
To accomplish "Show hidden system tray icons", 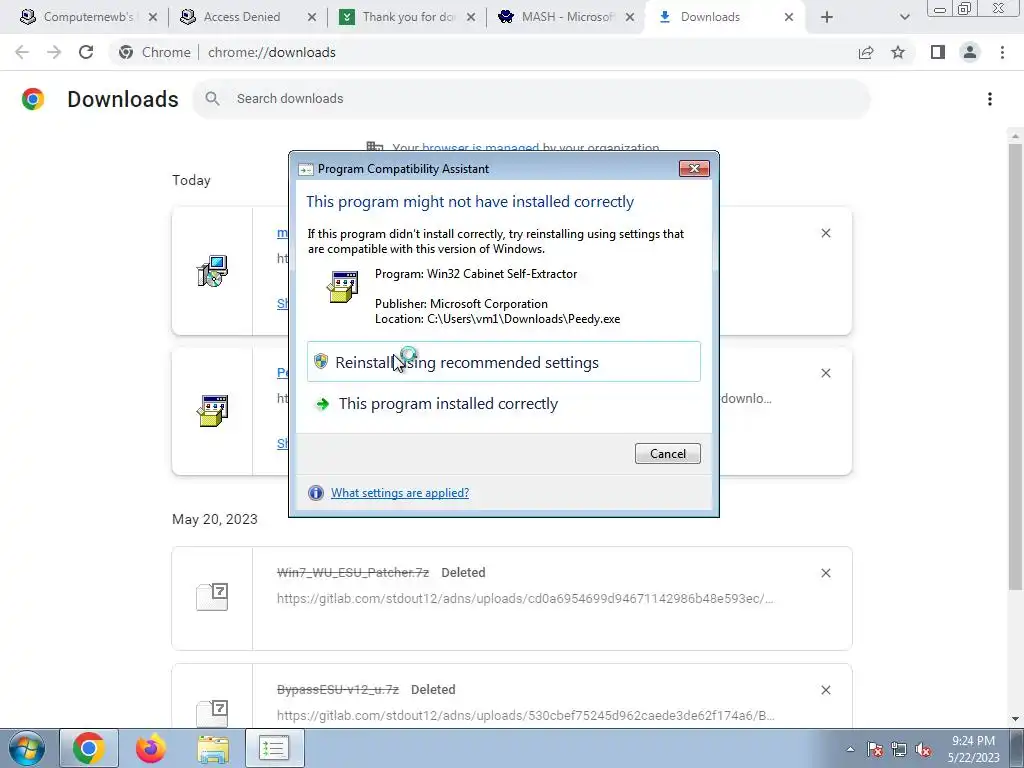I will (x=850, y=749).
